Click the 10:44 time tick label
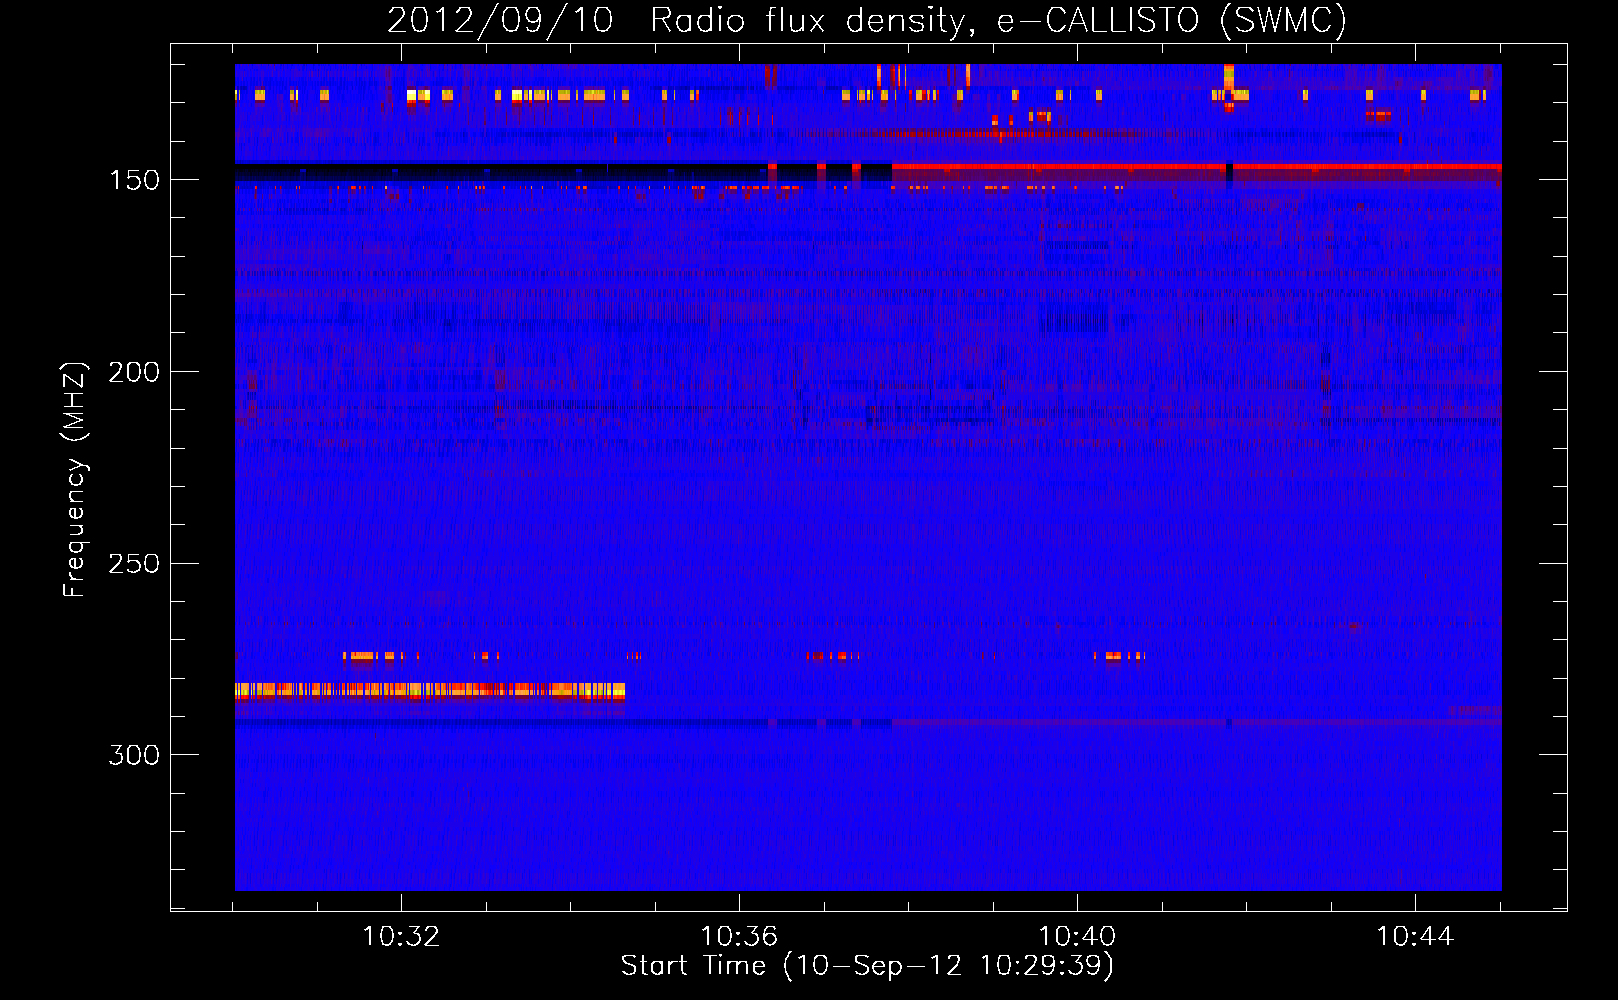The image size is (1618, 1000). 1415,936
